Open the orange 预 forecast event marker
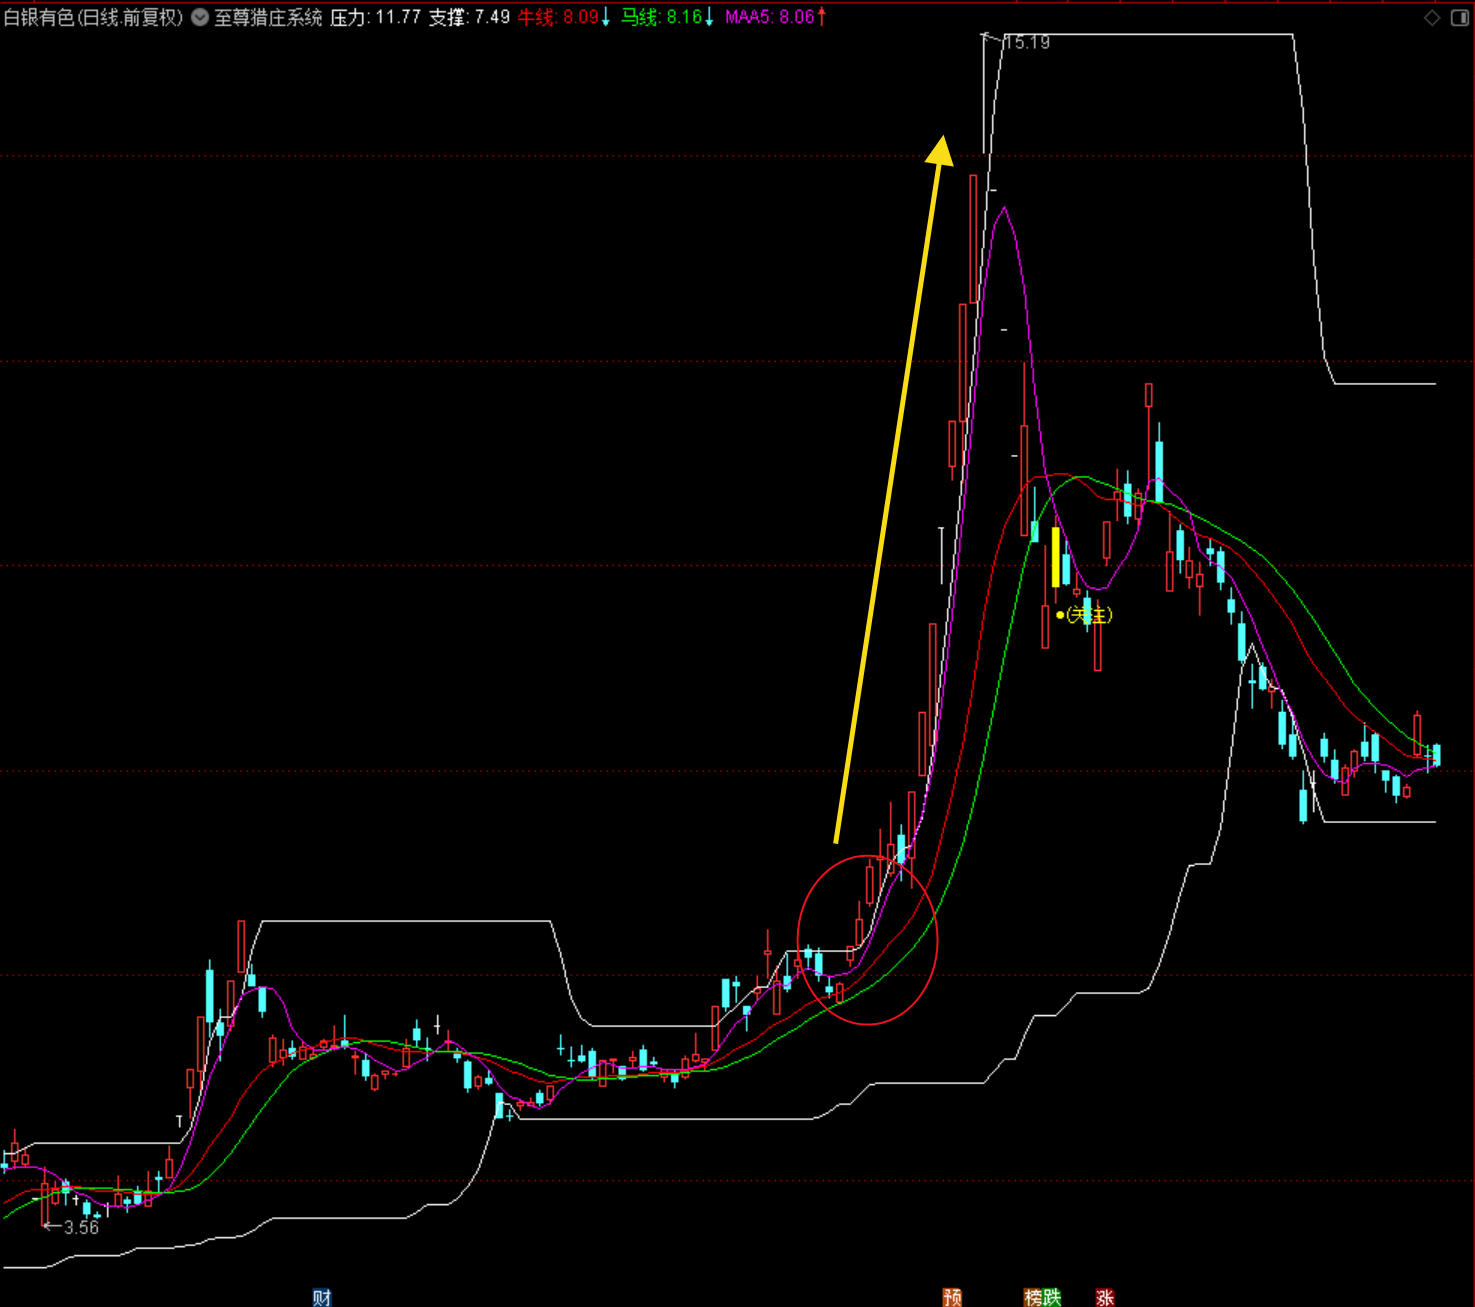 point(952,1297)
